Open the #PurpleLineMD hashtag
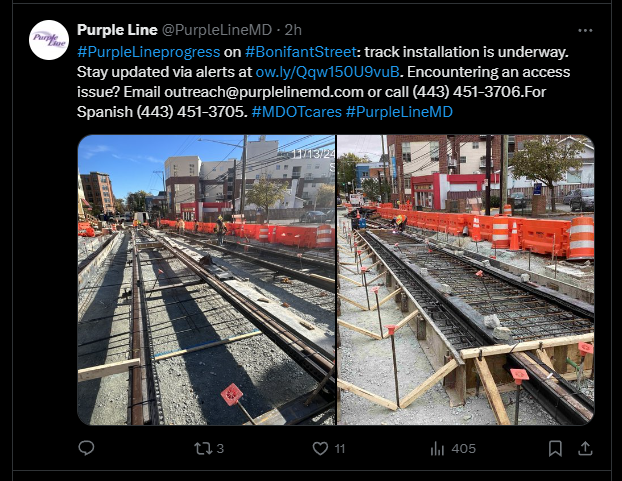 point(399,112)
